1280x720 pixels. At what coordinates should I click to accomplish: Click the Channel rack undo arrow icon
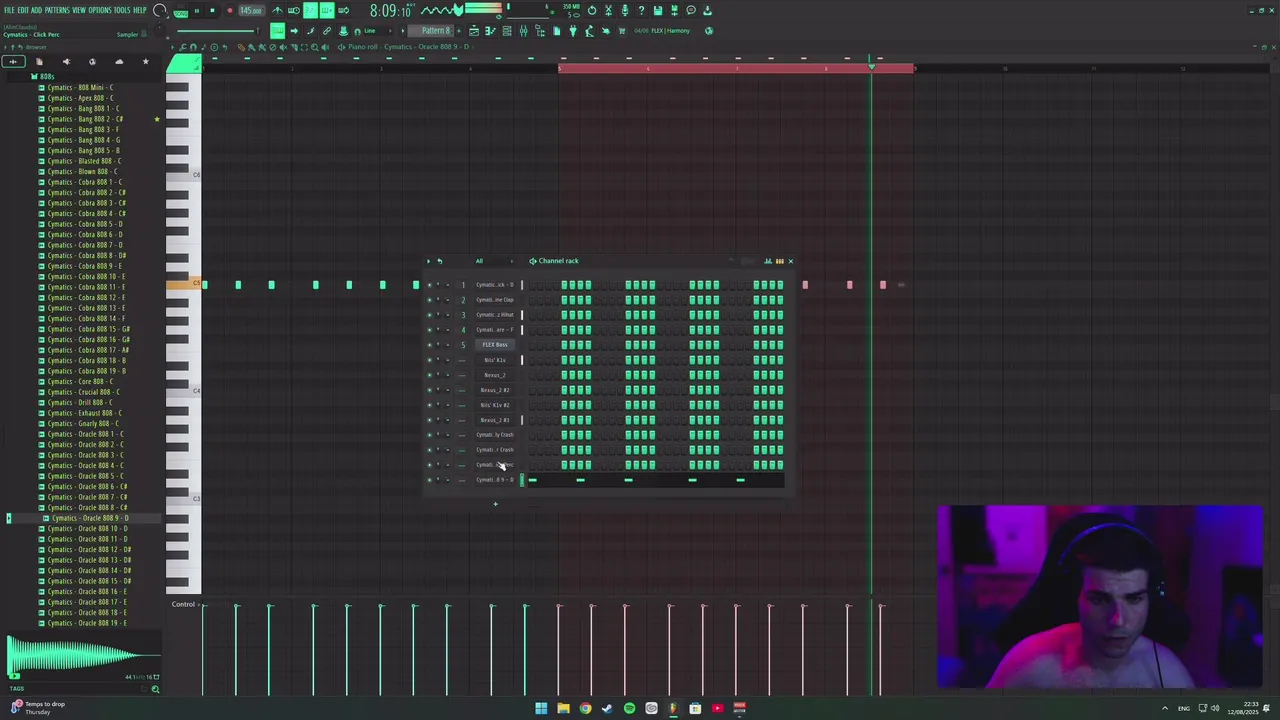439,261
